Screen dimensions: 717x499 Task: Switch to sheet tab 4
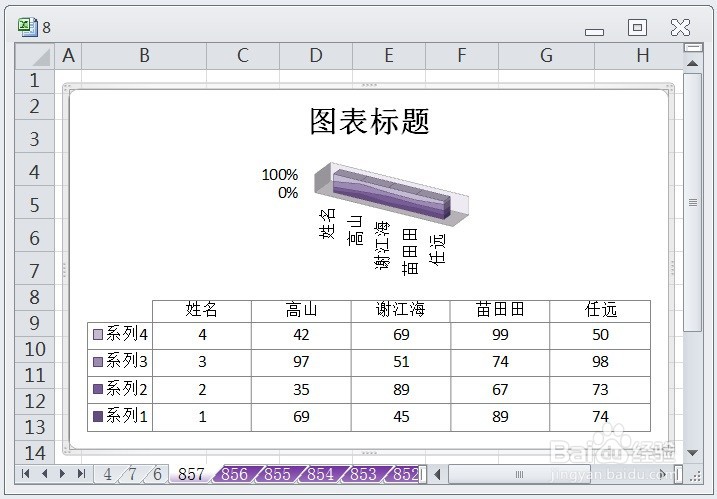pyautogui.click(x=107, y=474)
